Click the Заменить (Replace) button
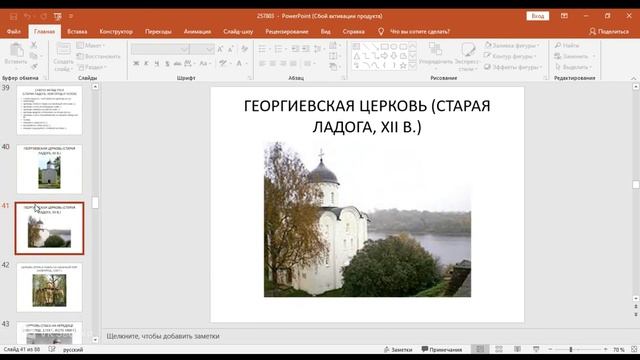Screen dimensions: 640x360 [x=575, y=56]
